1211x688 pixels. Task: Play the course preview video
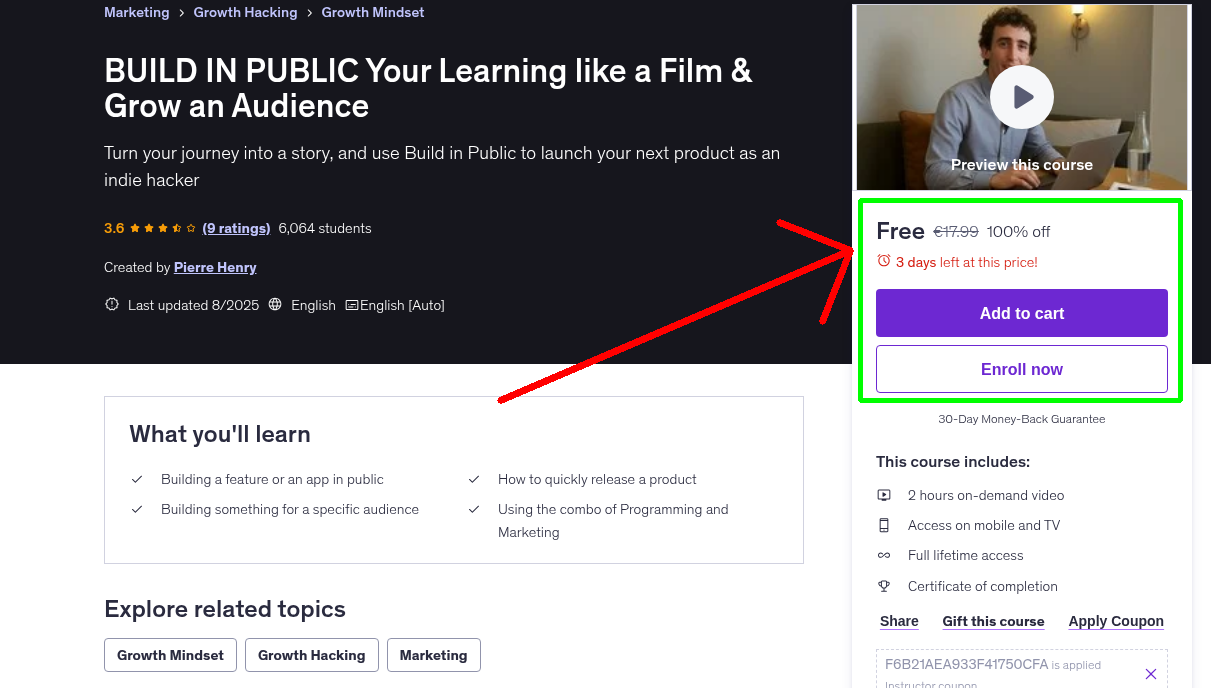(1021, 96)
